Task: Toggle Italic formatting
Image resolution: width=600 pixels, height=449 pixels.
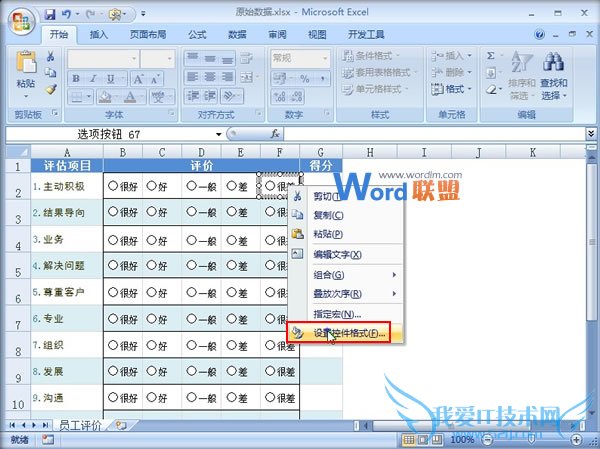Action: [x=93, y=79]
